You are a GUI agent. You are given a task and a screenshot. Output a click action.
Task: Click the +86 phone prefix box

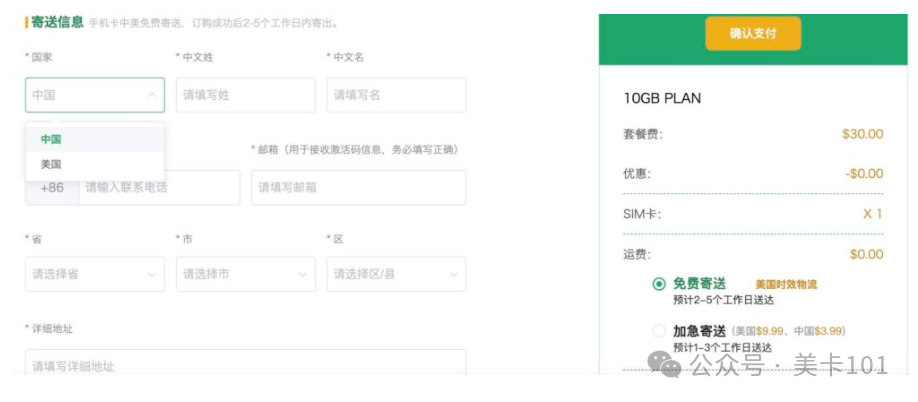[52, 188]
